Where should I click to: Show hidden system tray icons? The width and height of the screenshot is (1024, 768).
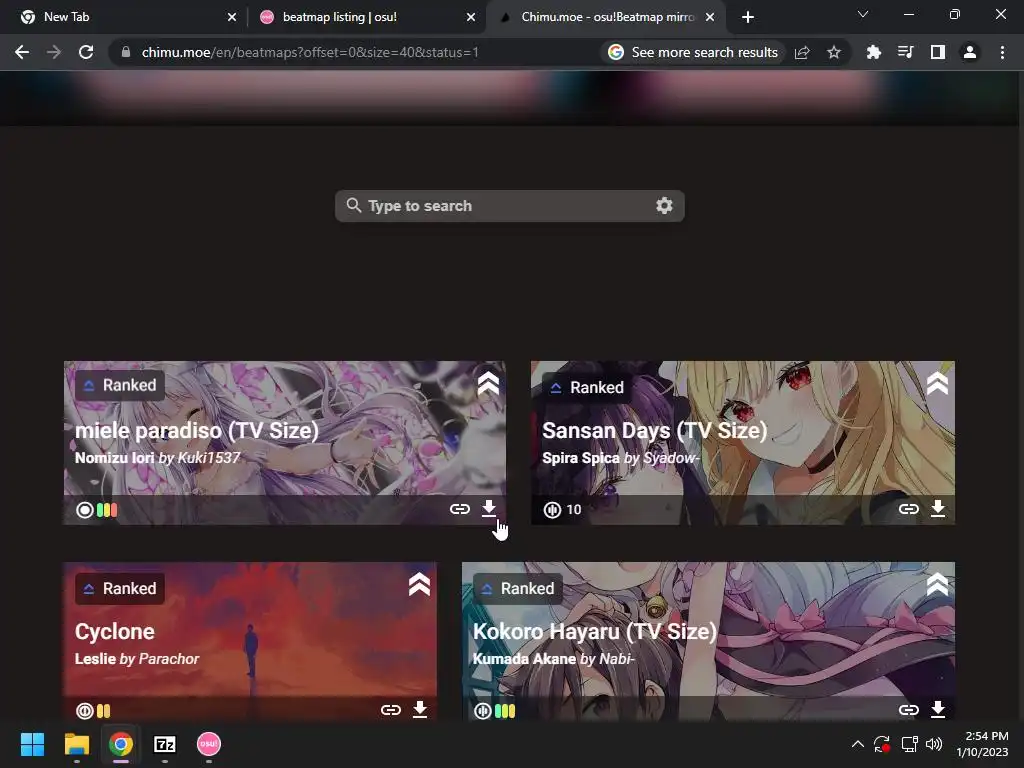click(x=858, y=744)
